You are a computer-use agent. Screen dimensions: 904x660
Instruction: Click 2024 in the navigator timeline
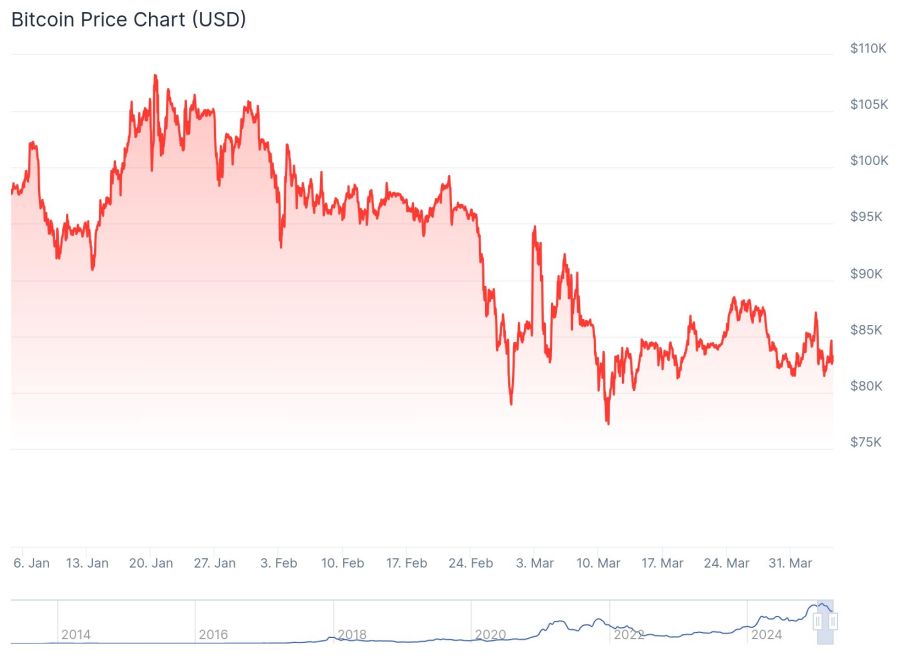point(766,634)
